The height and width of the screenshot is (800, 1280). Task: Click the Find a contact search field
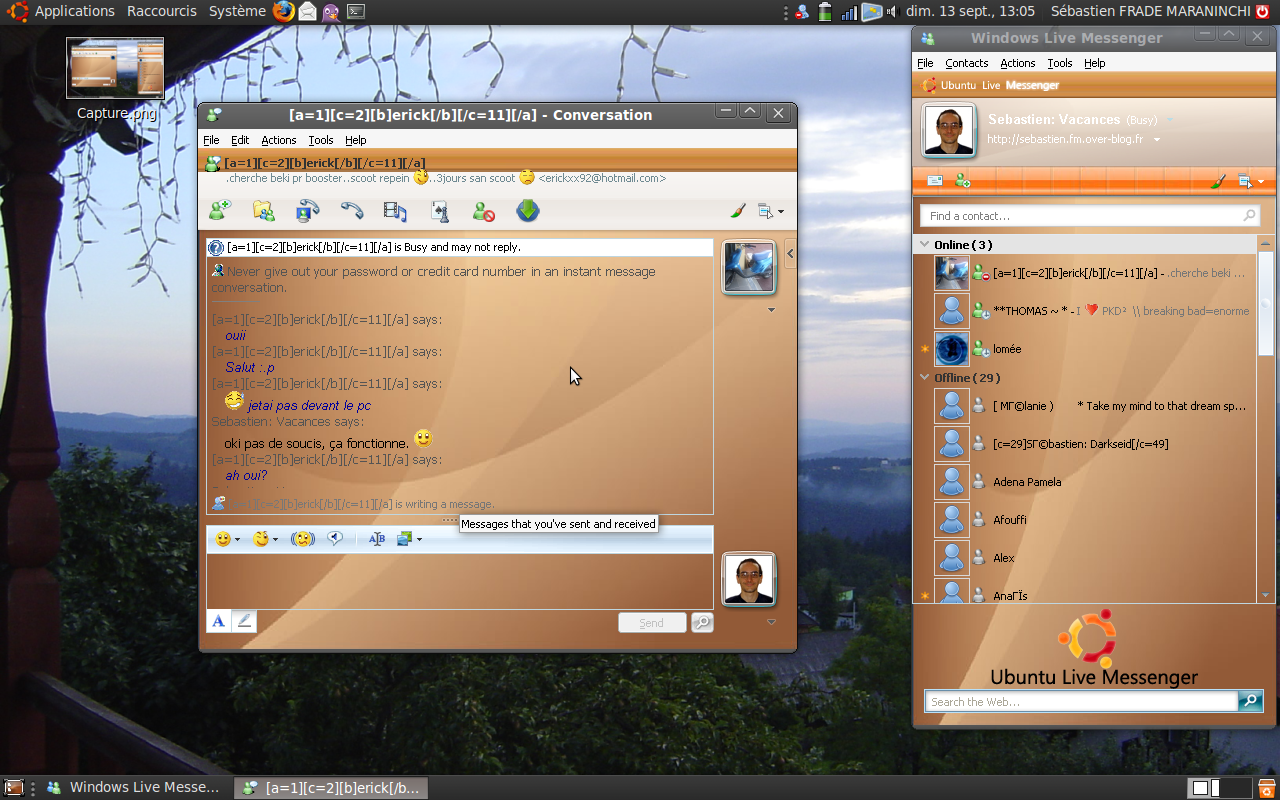pyautogui.click(x=1089, y=216)
